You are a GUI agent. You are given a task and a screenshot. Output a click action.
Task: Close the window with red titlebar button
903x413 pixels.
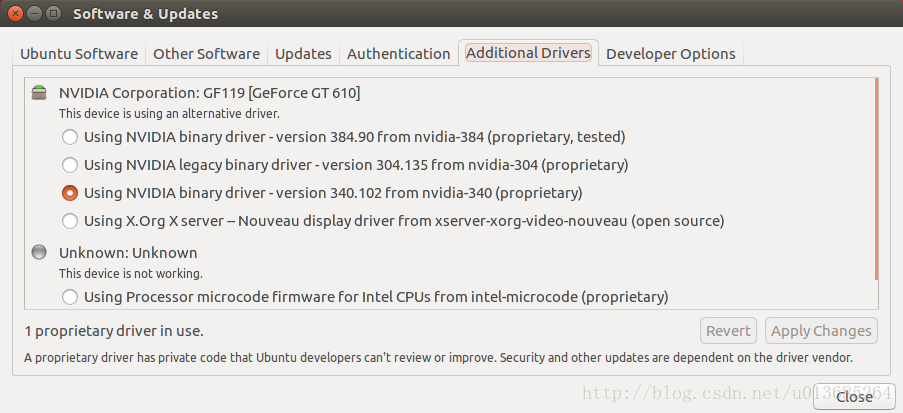[x=16, y=14]
